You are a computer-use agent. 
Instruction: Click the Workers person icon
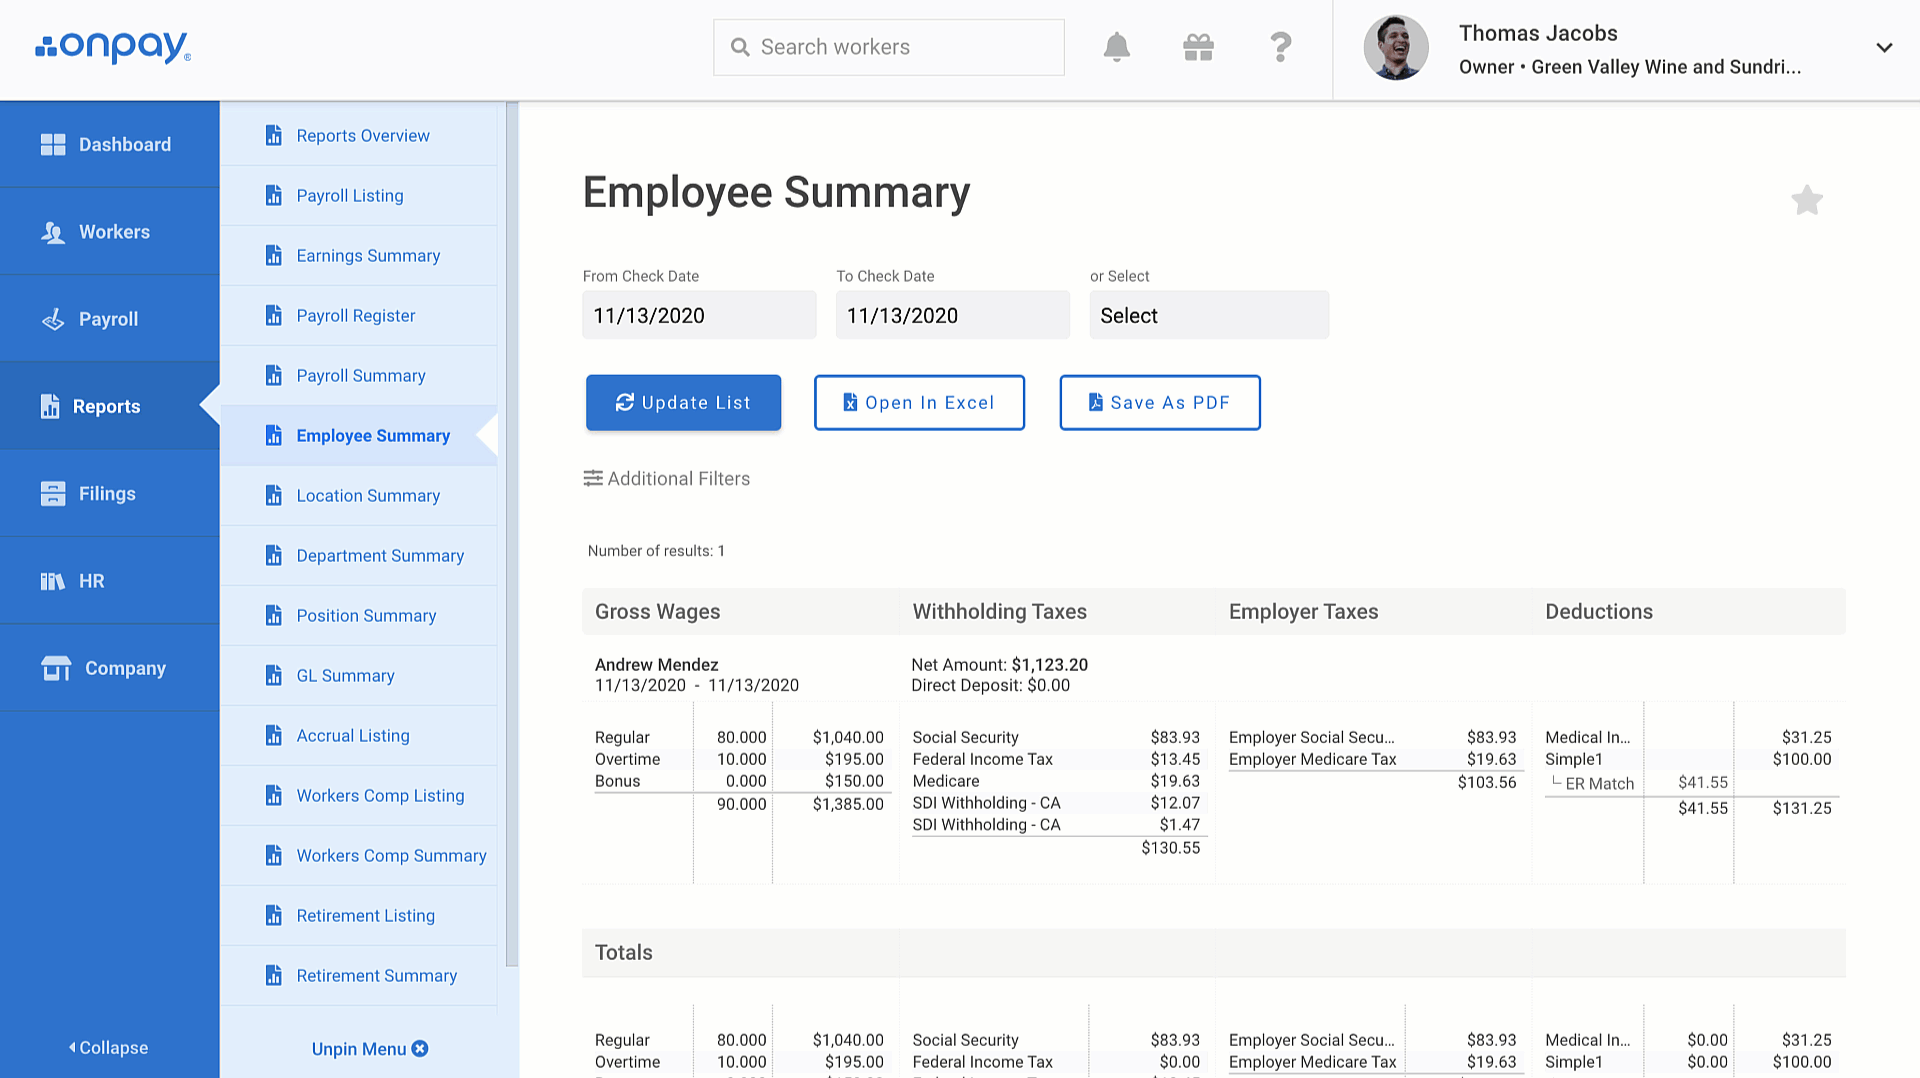point(53,232)
